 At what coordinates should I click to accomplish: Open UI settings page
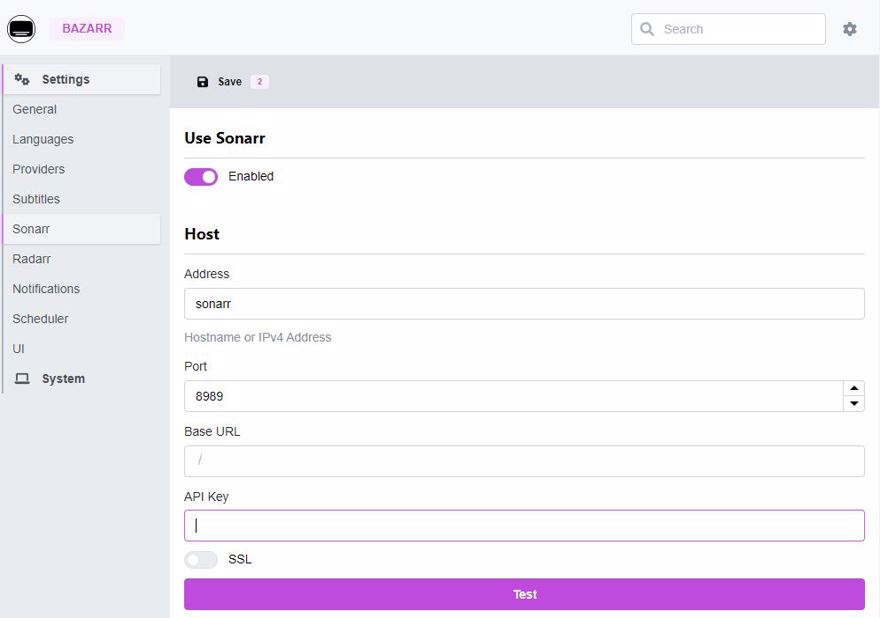[19, 349]
